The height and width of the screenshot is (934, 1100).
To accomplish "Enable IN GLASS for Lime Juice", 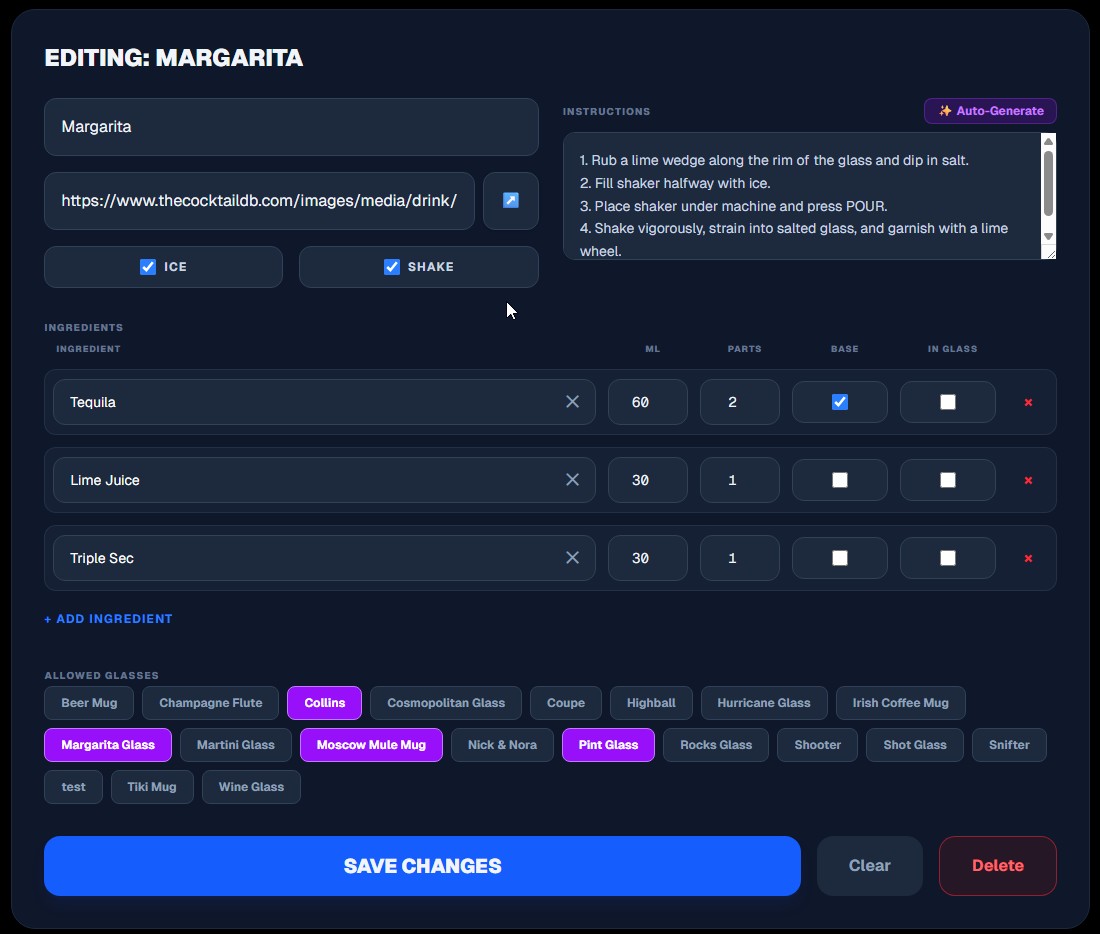I will tap(947, 479).
